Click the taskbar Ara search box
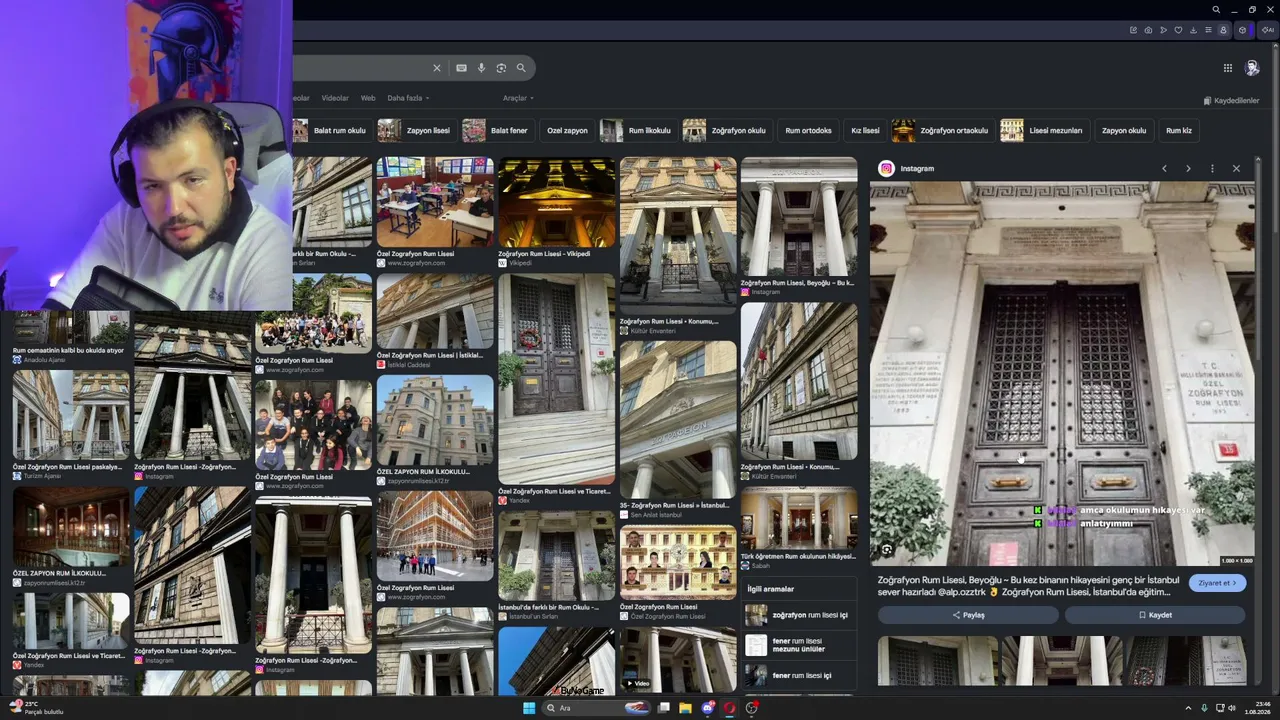1280x720 pixels. 598,708
